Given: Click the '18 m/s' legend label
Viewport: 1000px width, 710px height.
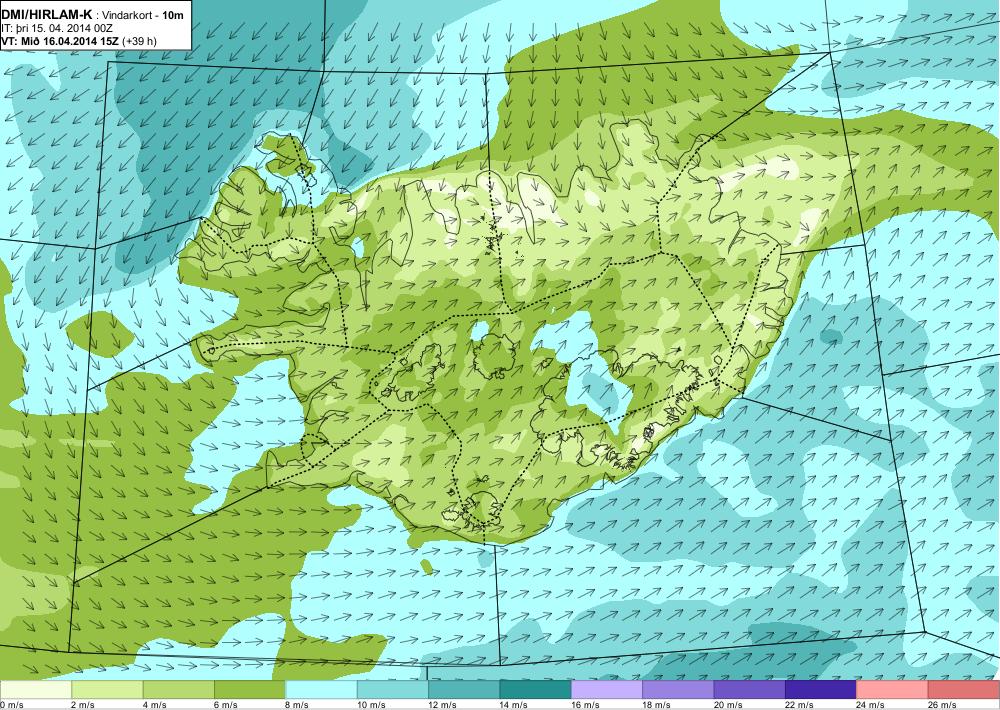Looking at the screenshot, I should (x=656, y=704).
